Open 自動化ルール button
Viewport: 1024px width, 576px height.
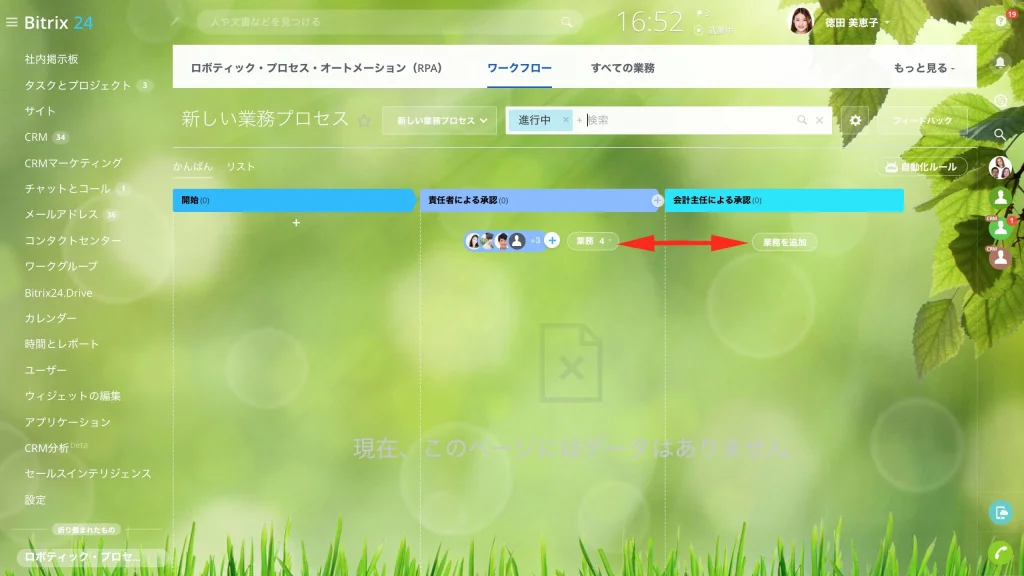coord(921,167)
